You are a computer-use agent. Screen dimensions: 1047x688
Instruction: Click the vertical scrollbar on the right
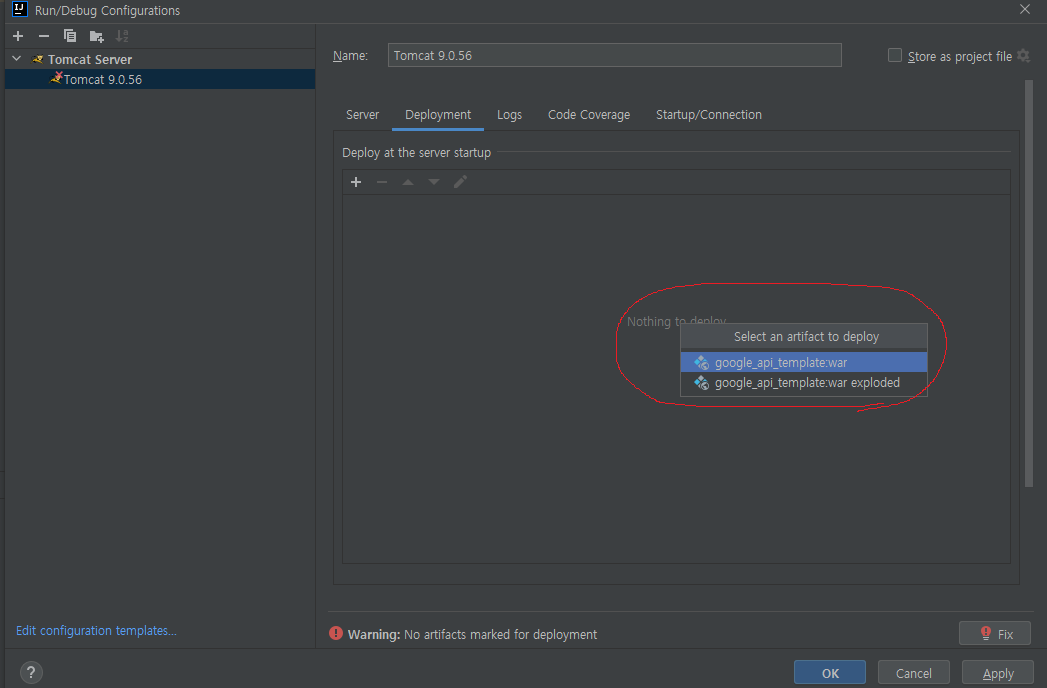pyautogui.click(x=1029, y=284)
